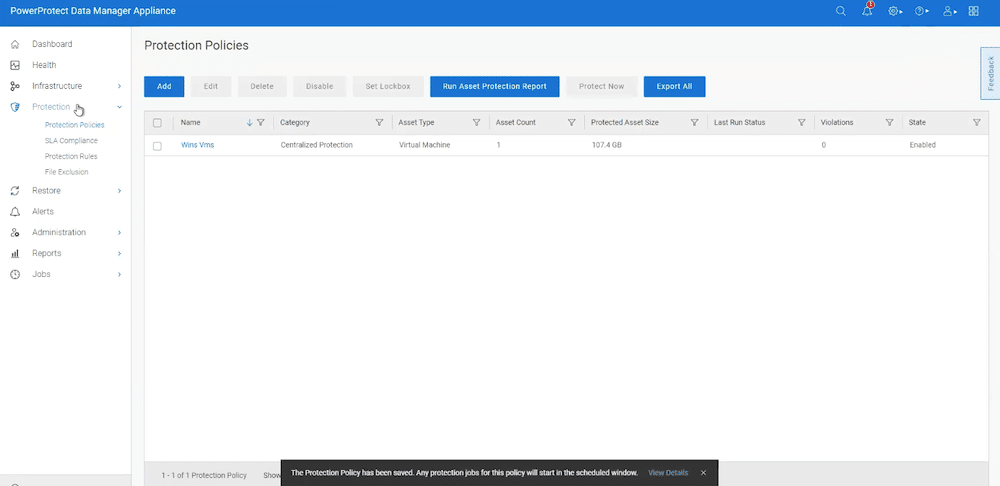Open the settings gear menu

pos(895,11)
